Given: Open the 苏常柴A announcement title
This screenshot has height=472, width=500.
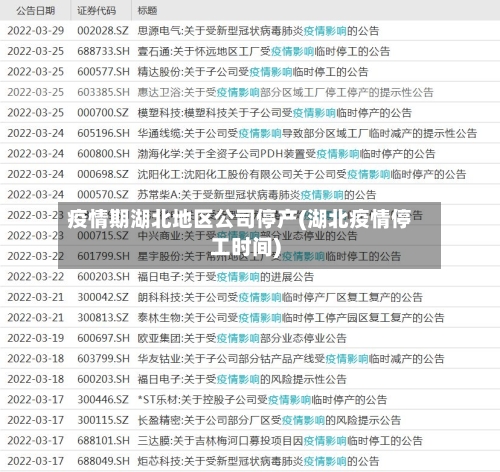Looking at the screenshot, I should (x=257, y=195).
